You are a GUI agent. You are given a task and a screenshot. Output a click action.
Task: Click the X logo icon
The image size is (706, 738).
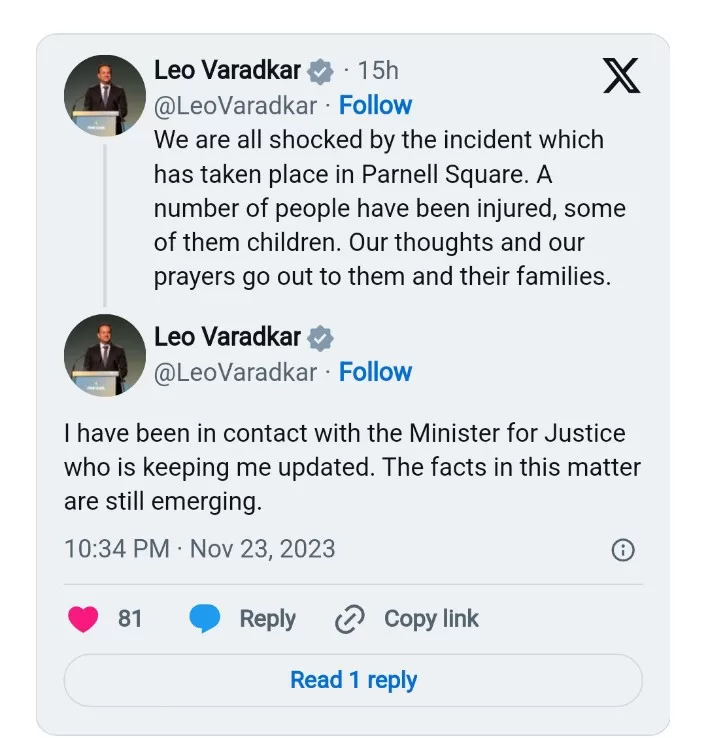[621, 75]
